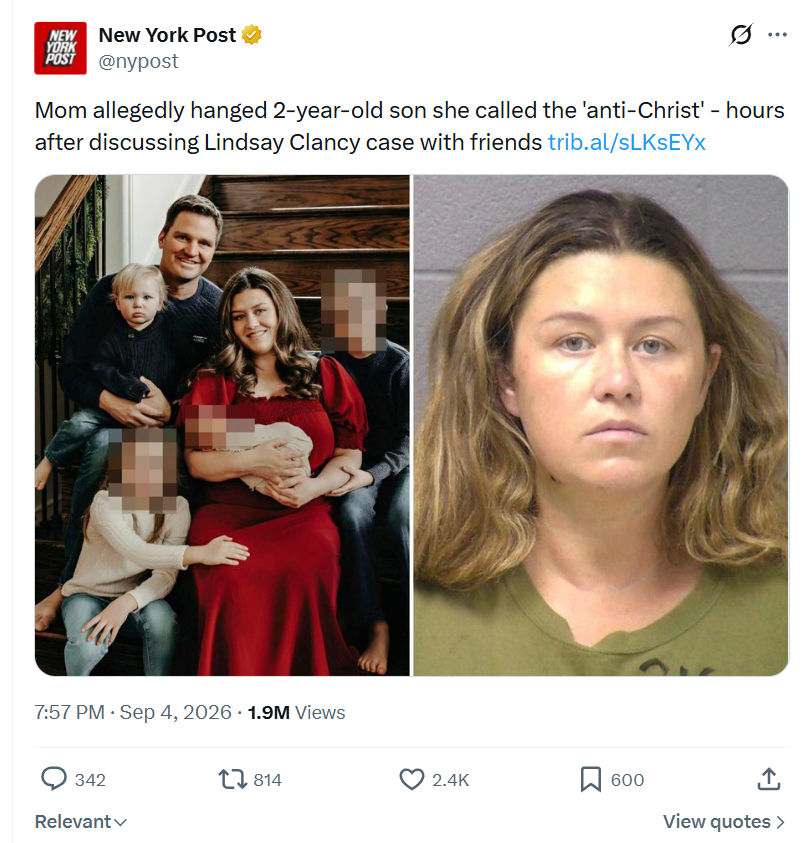
Task: Open View quotes link
Action: [724, 821]
